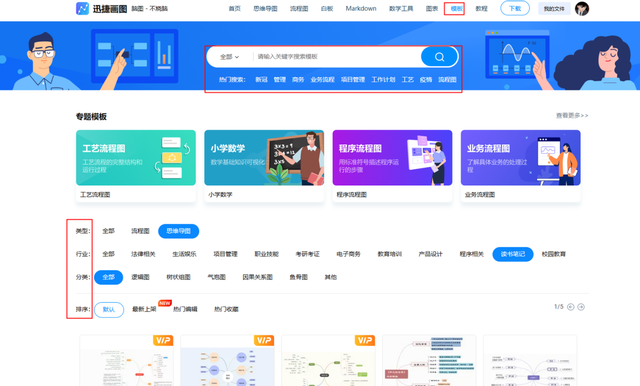This screenshot has height=386, width=640.
Task: Click the 查看更多>> link
Action: (x=572, y=116)
